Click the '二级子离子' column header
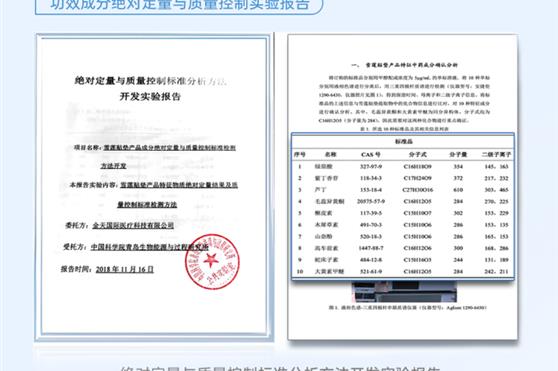This screenshot has height=371, width=558. 496,154
